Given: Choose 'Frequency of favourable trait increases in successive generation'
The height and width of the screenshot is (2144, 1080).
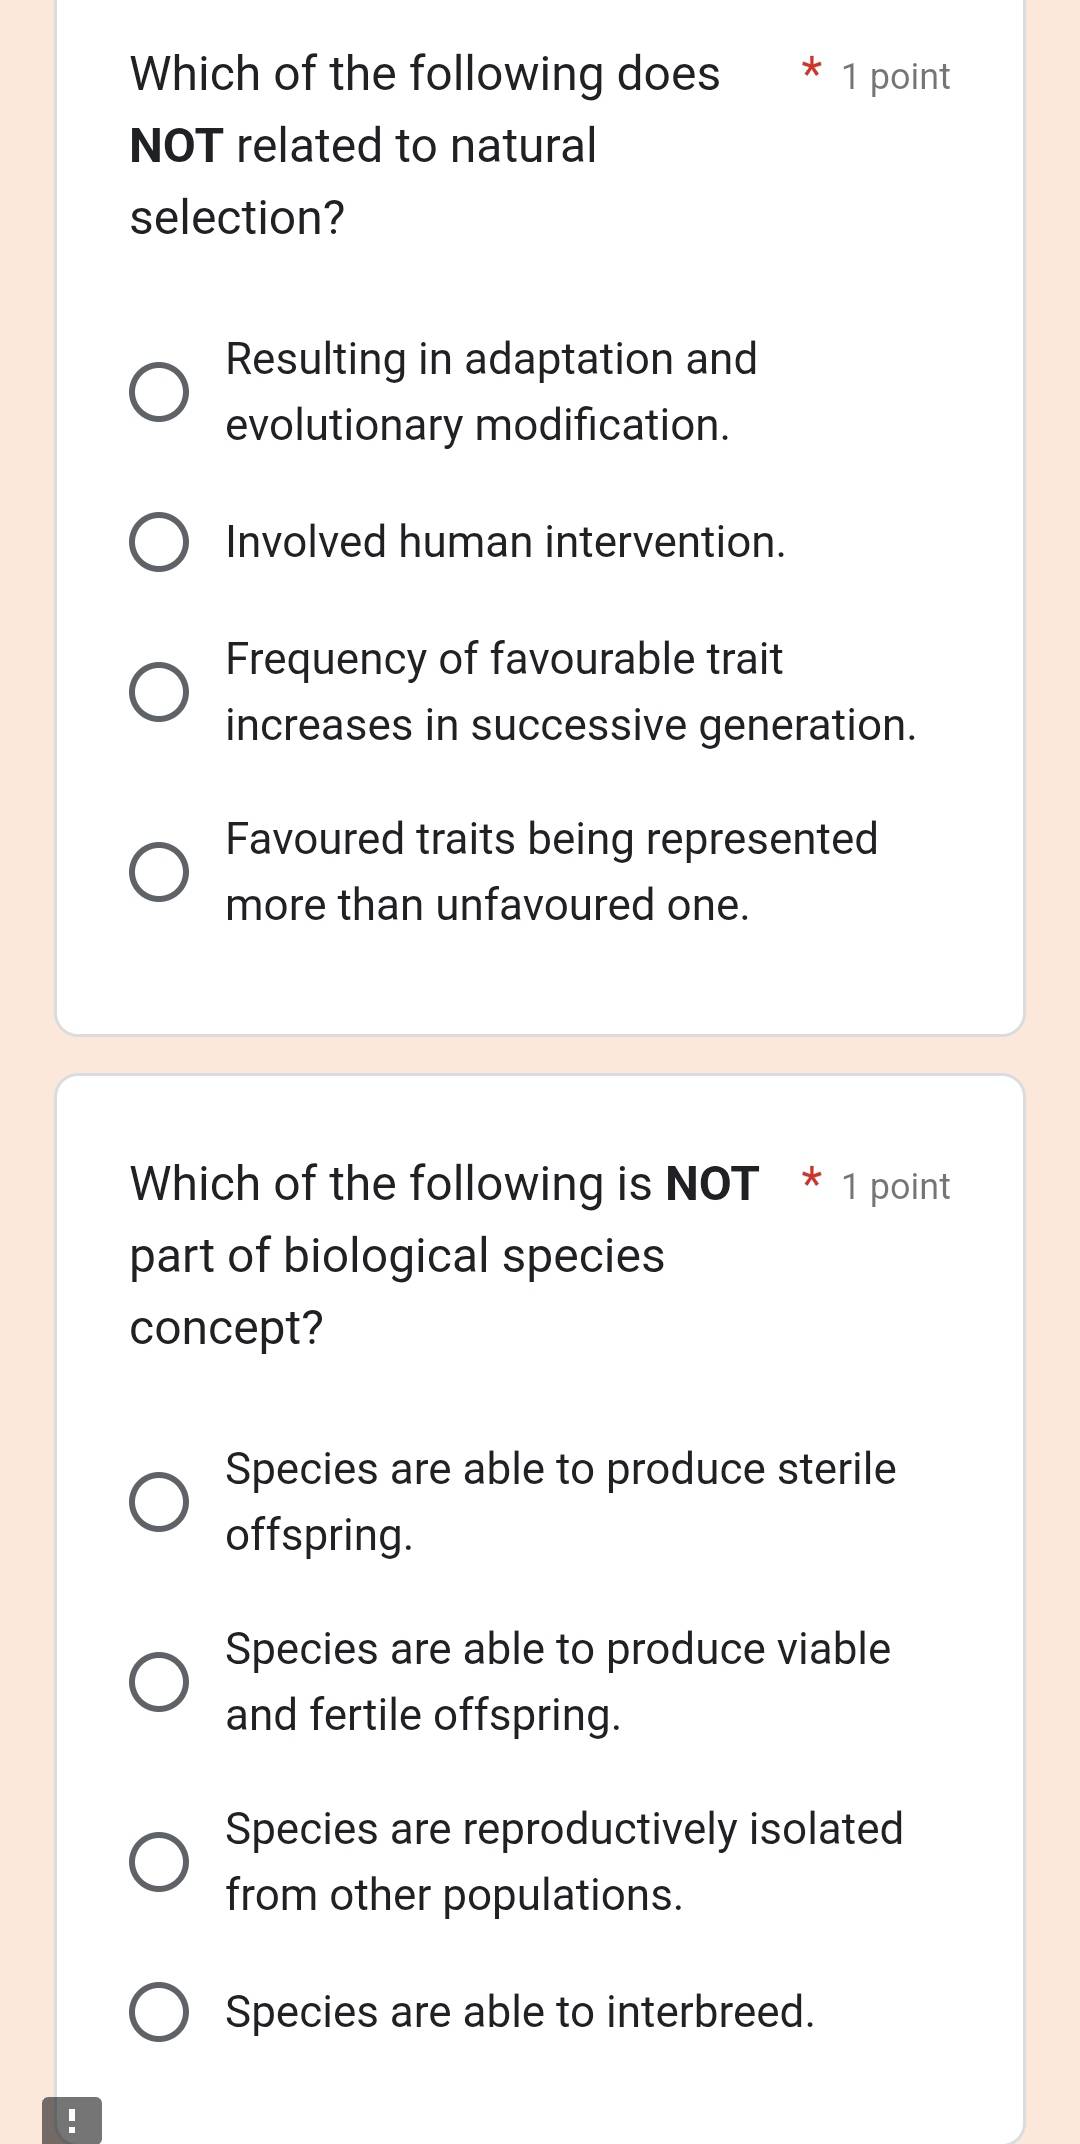Looking at the screenshot, I should click(161, 691).
